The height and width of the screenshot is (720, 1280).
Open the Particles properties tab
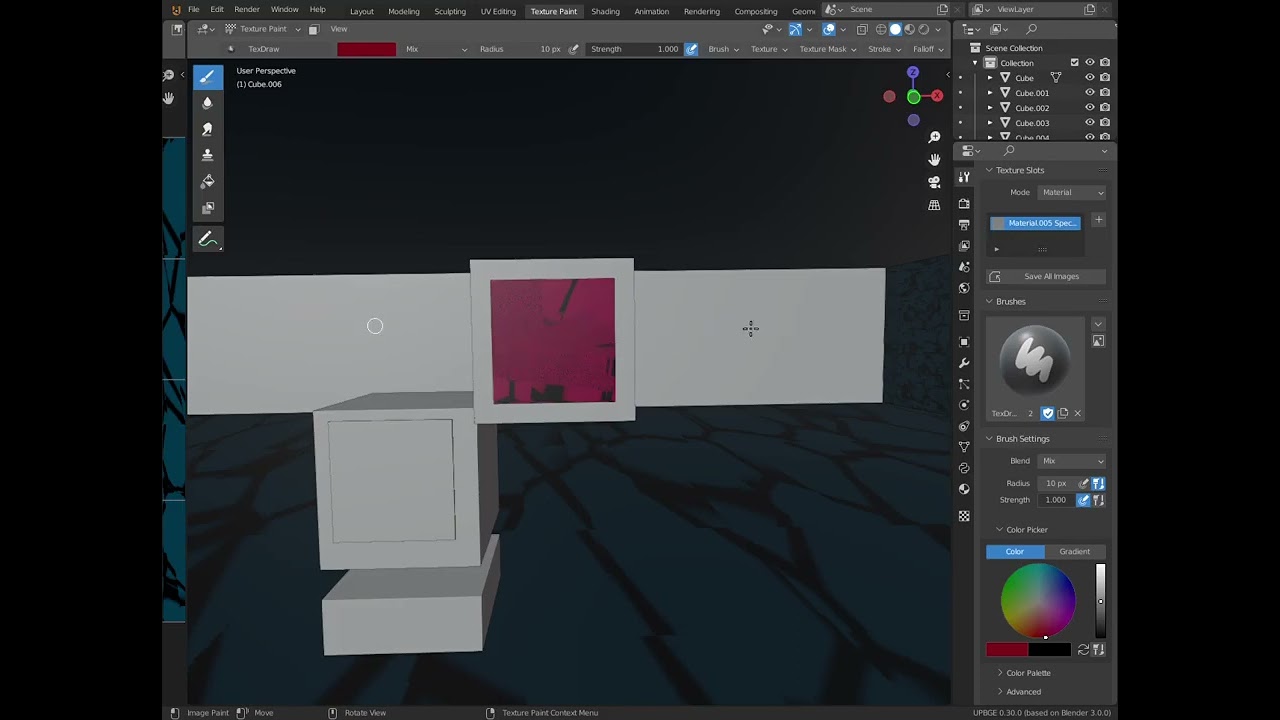coord(964,384)
